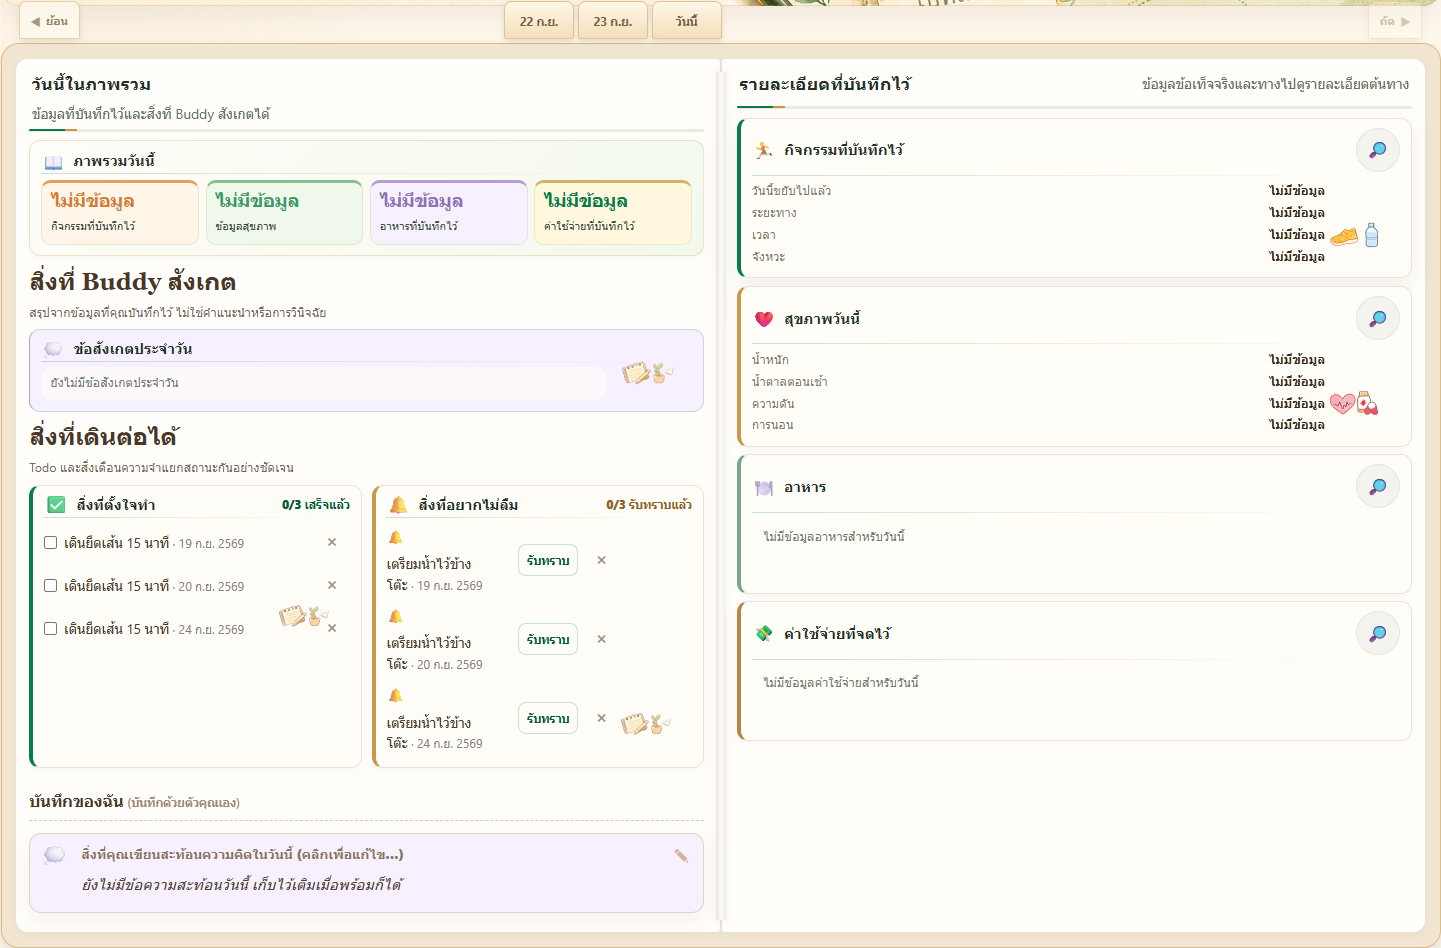Click the text ยังไม่มีข้อสังเกตประจำวัน
The height and width of the screenshot is (948, 1441).
[x=115, y=383]
